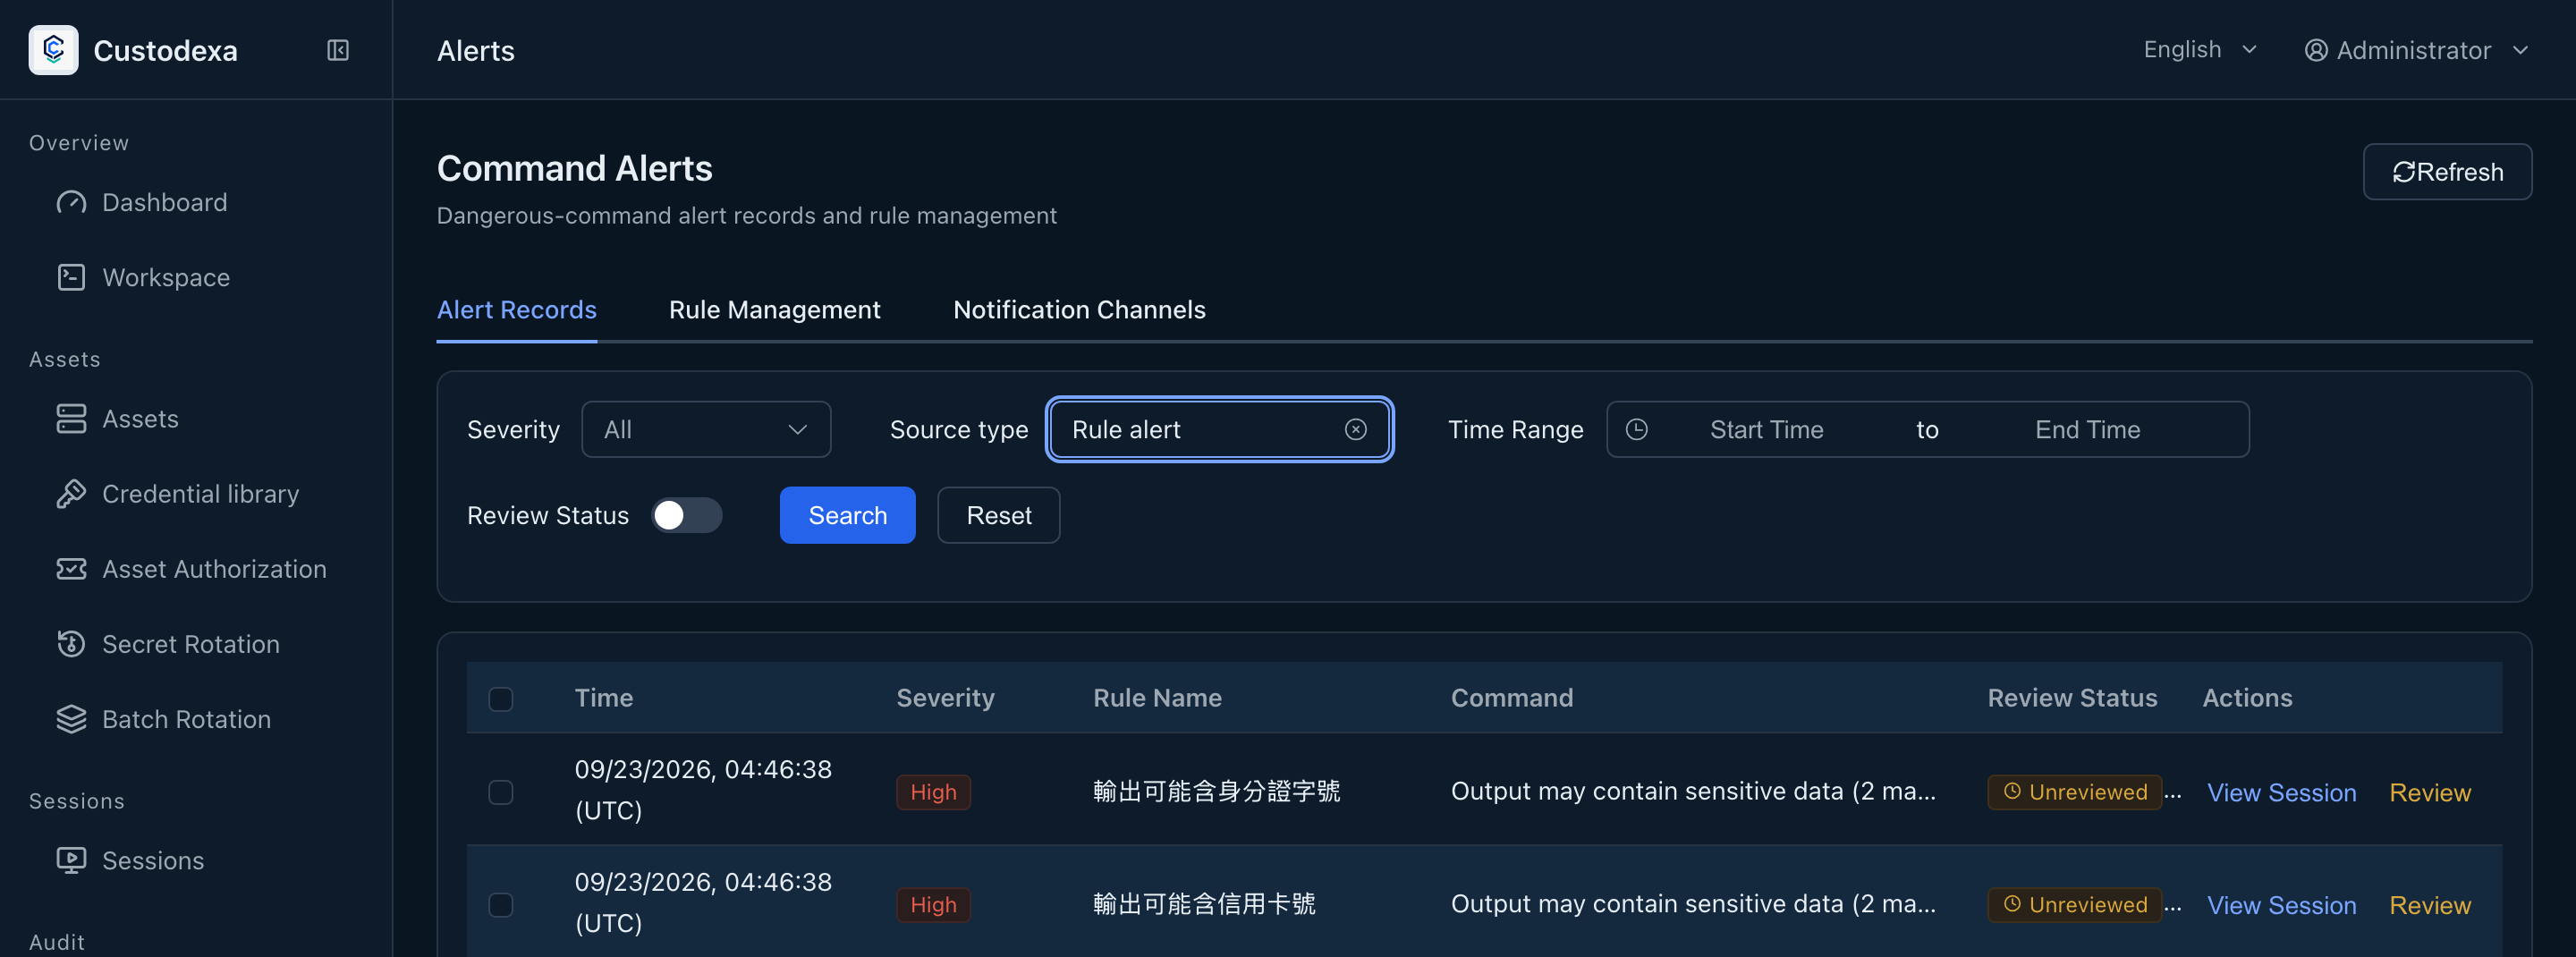Expand the Administrator account menu

(2416, 50)
